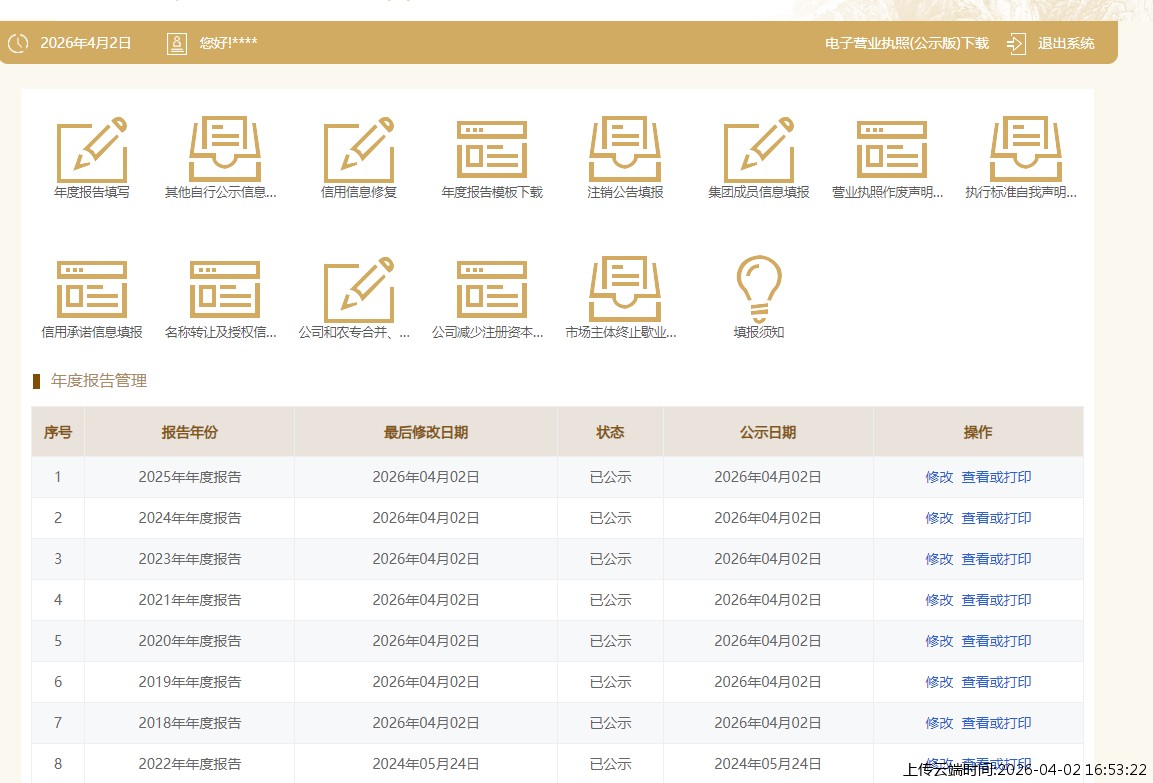This screenshot has width=1153, height=783.
Task: Open 年度报告填写 icon
Action: [x=92, y=150]
